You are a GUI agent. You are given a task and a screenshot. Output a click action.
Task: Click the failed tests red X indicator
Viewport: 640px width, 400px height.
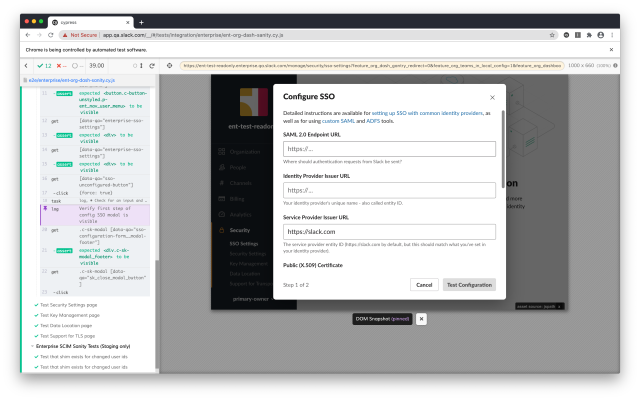point(61,66)
